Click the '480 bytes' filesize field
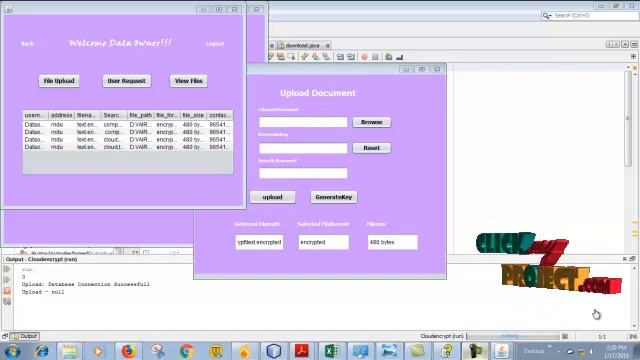The image size is (640, 360). point(393,242)
